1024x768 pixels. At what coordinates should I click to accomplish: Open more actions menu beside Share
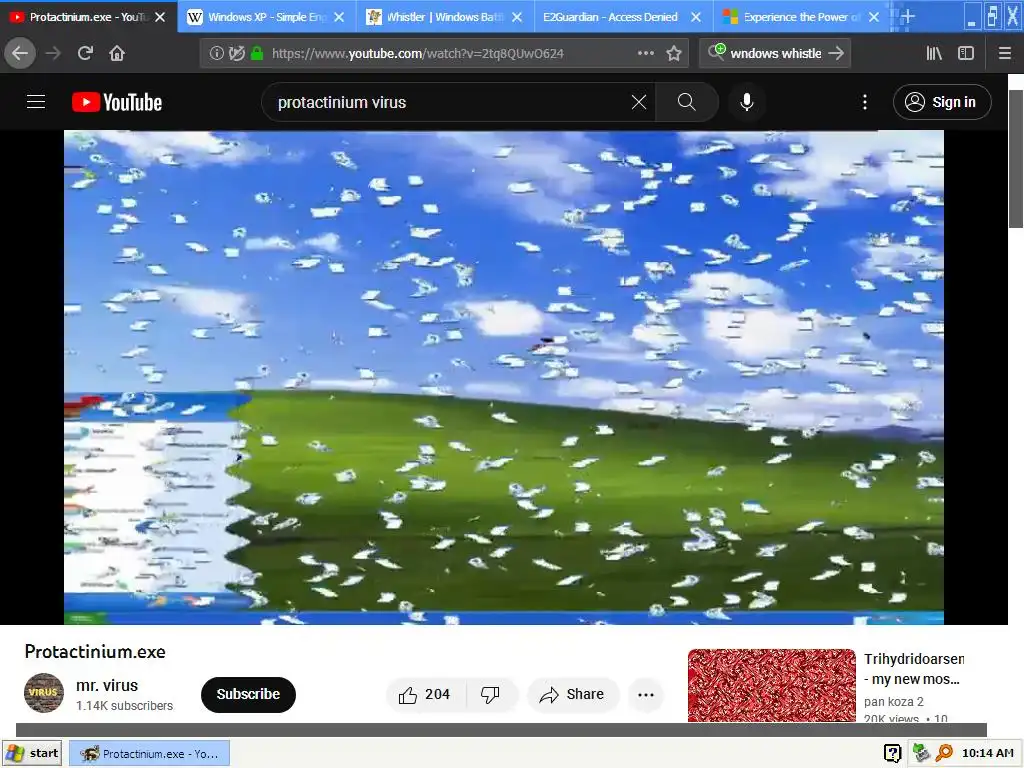[646, 694]
